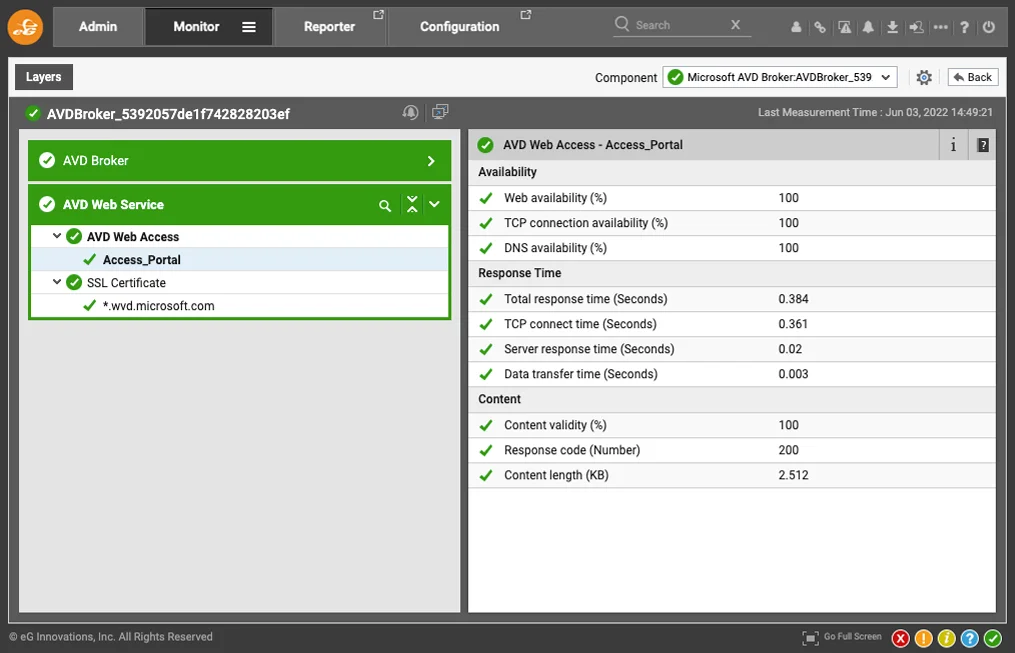Open the gear settings icon beside Component
The width and height of the screenshot is (1015, 653).
[x=924, y=78]
